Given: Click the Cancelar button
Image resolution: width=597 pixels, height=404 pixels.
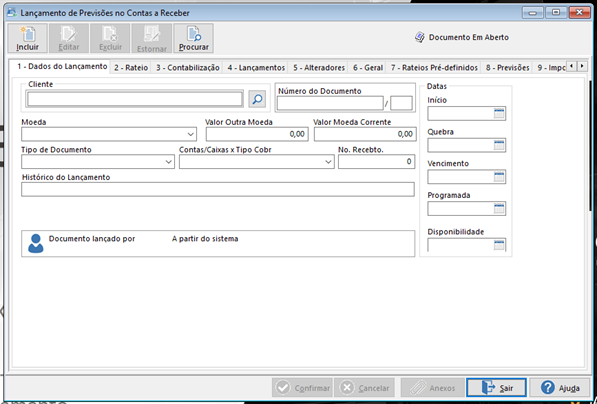Looking at the screenshot, I should pyautogui.click(x=364, y=388).
